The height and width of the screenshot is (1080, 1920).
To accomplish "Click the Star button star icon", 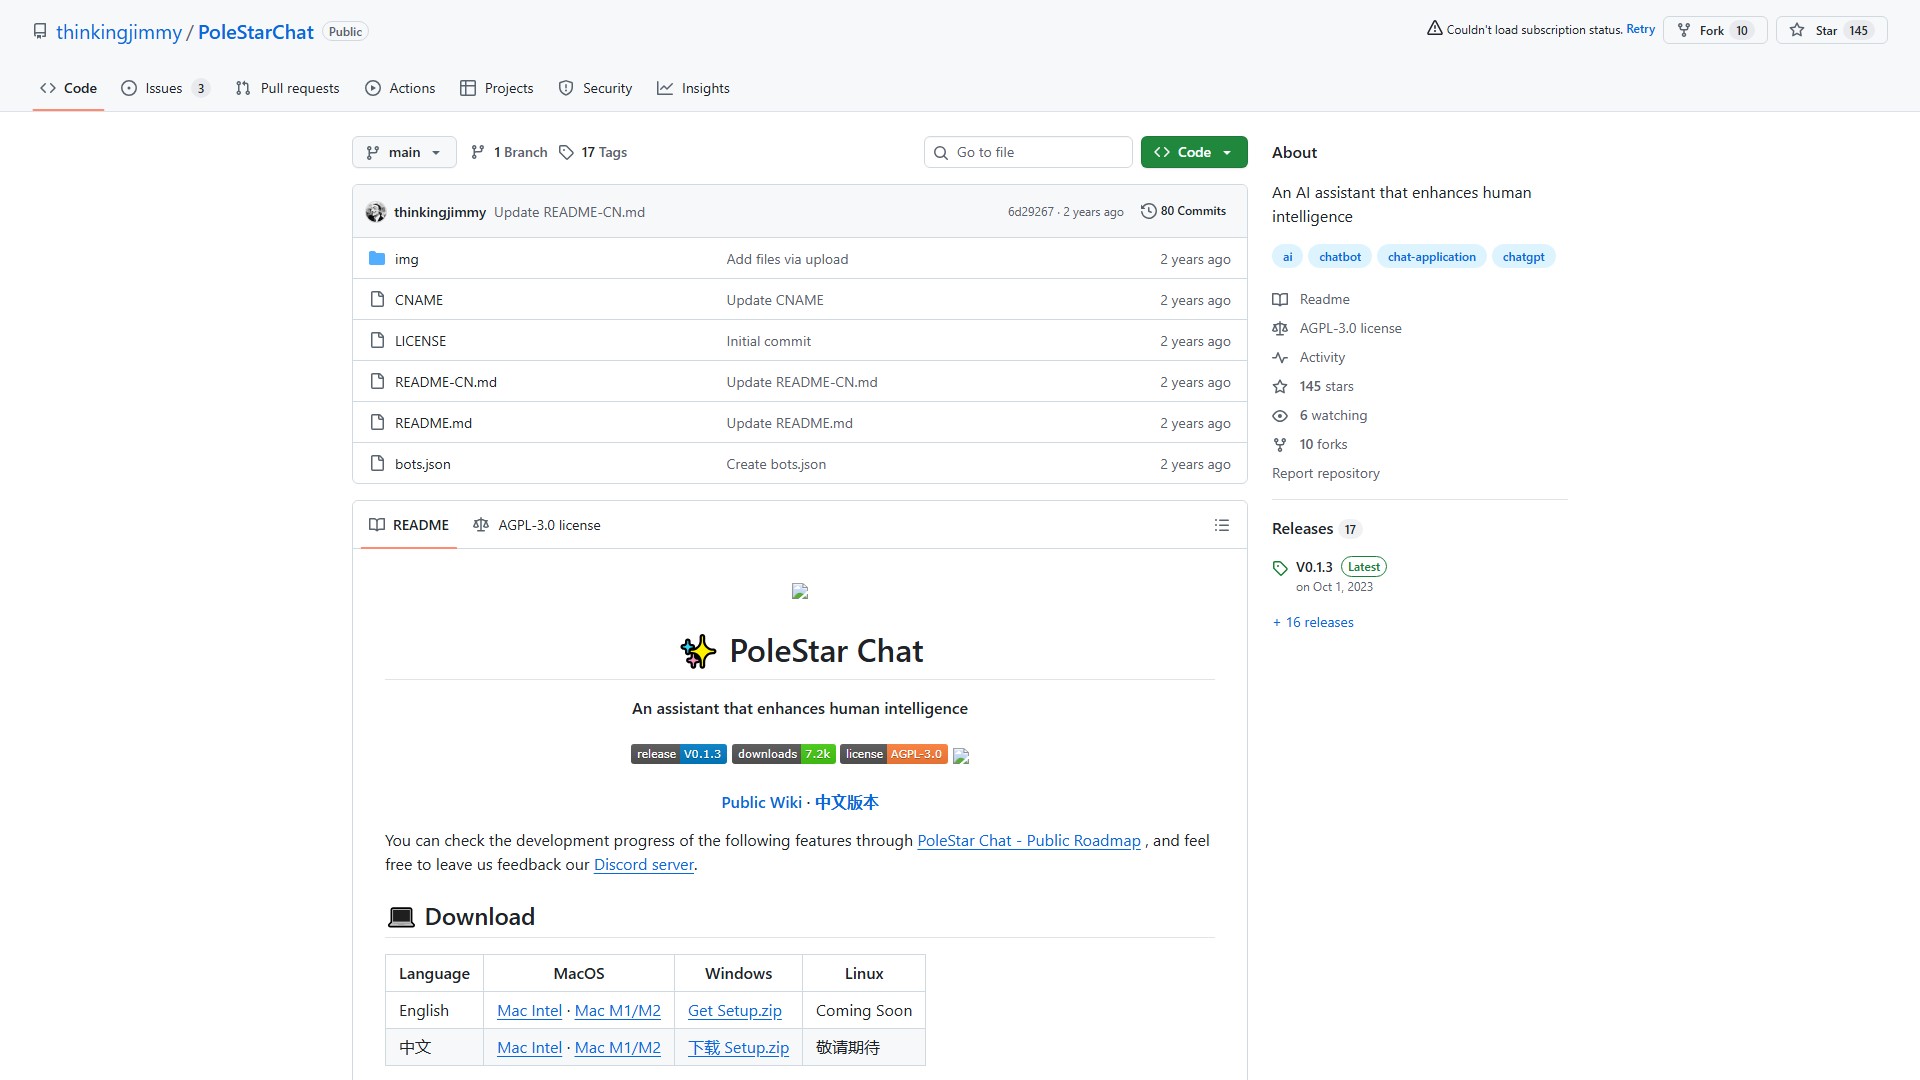I will [x=1797, y=30].
